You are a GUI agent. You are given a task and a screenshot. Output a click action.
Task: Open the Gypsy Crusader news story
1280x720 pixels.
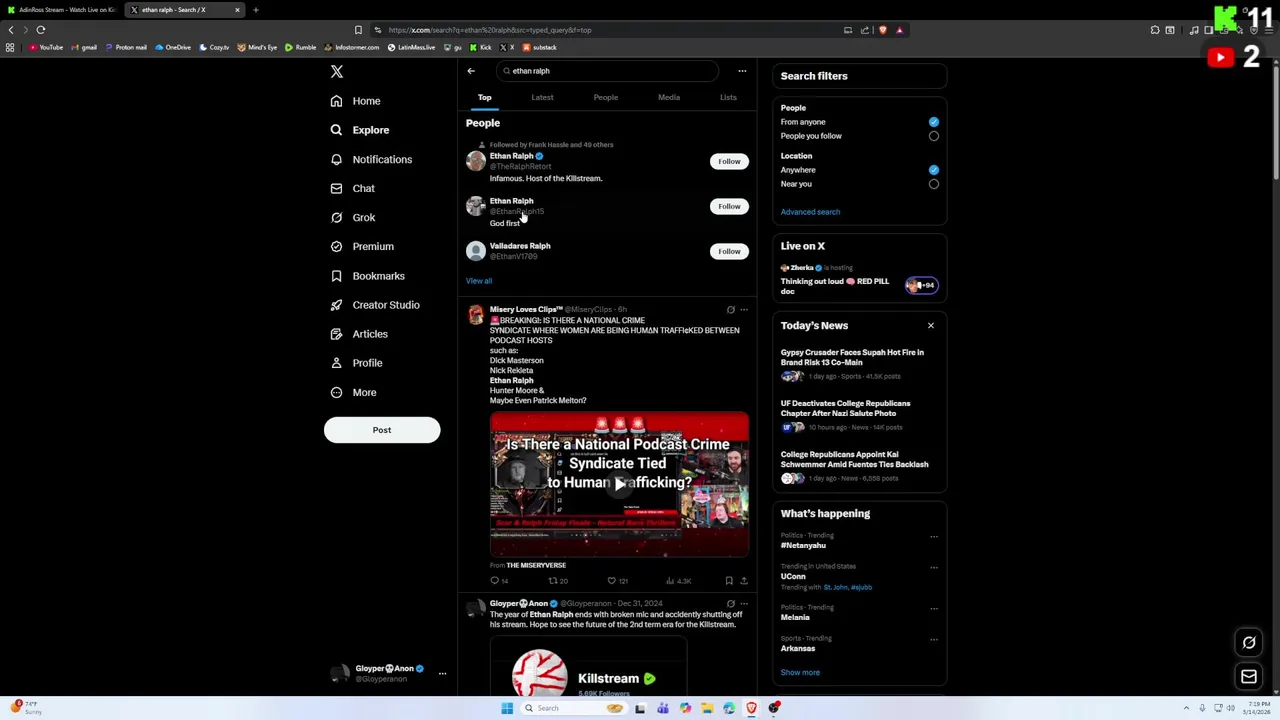point(858,364)
